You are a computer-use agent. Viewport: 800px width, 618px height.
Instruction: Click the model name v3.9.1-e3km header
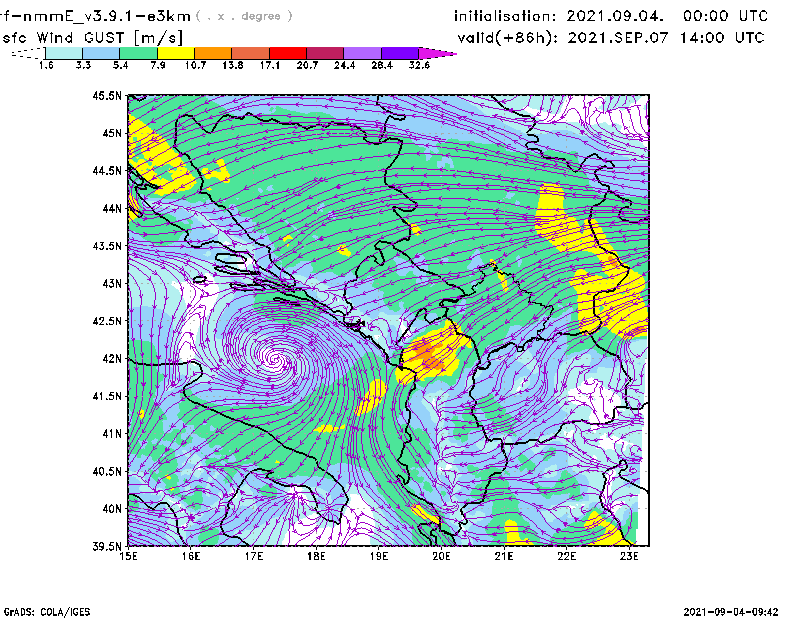click(x=95, y=16)
